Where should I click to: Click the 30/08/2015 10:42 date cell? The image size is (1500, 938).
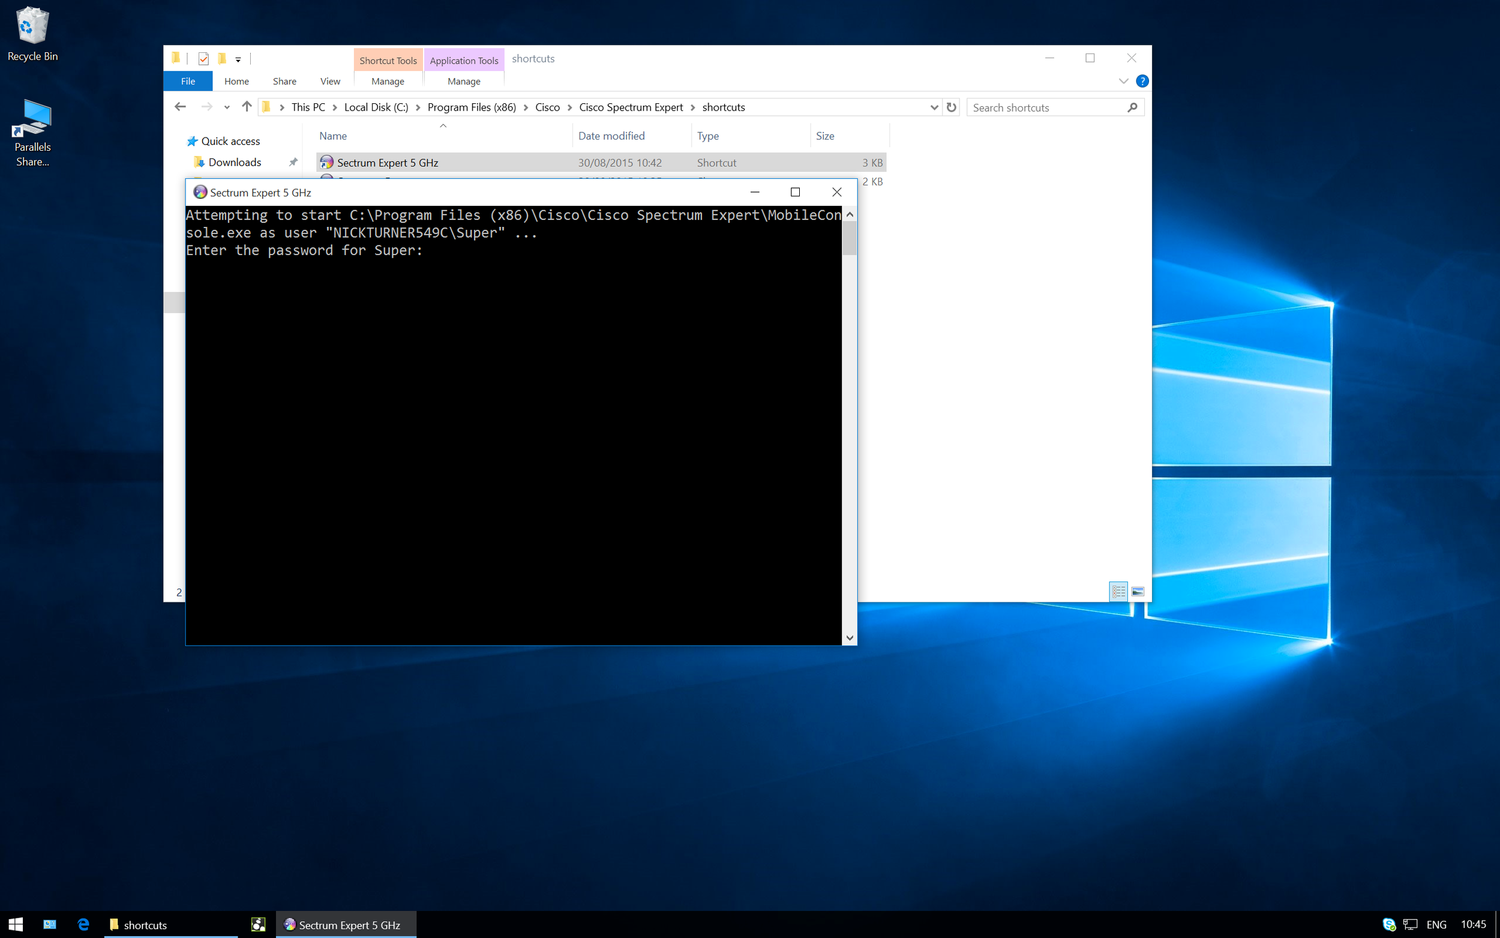pyautogui.click(x=620, y=162)
